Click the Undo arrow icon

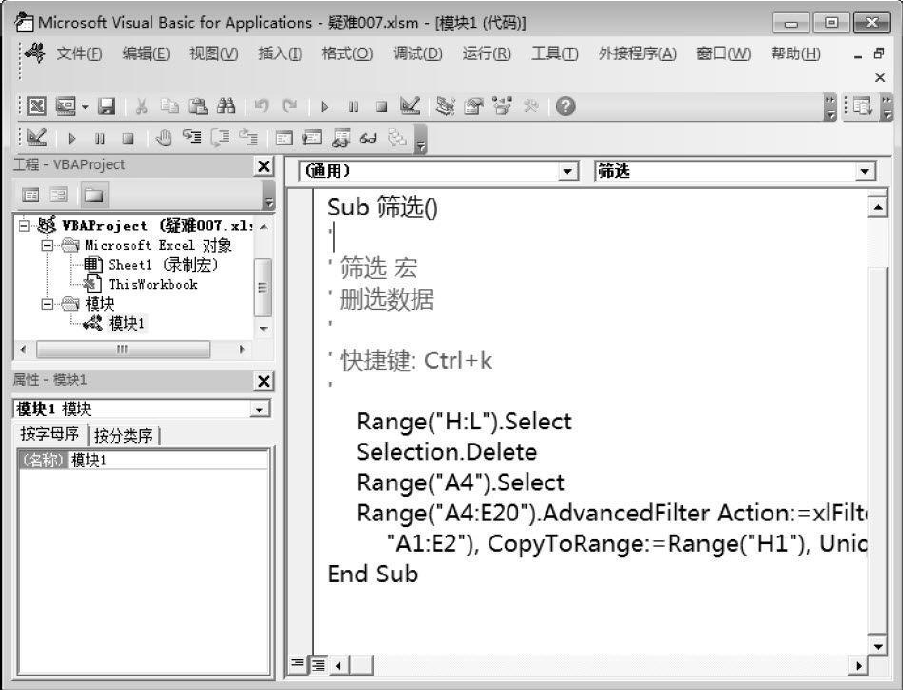[261, 106]
